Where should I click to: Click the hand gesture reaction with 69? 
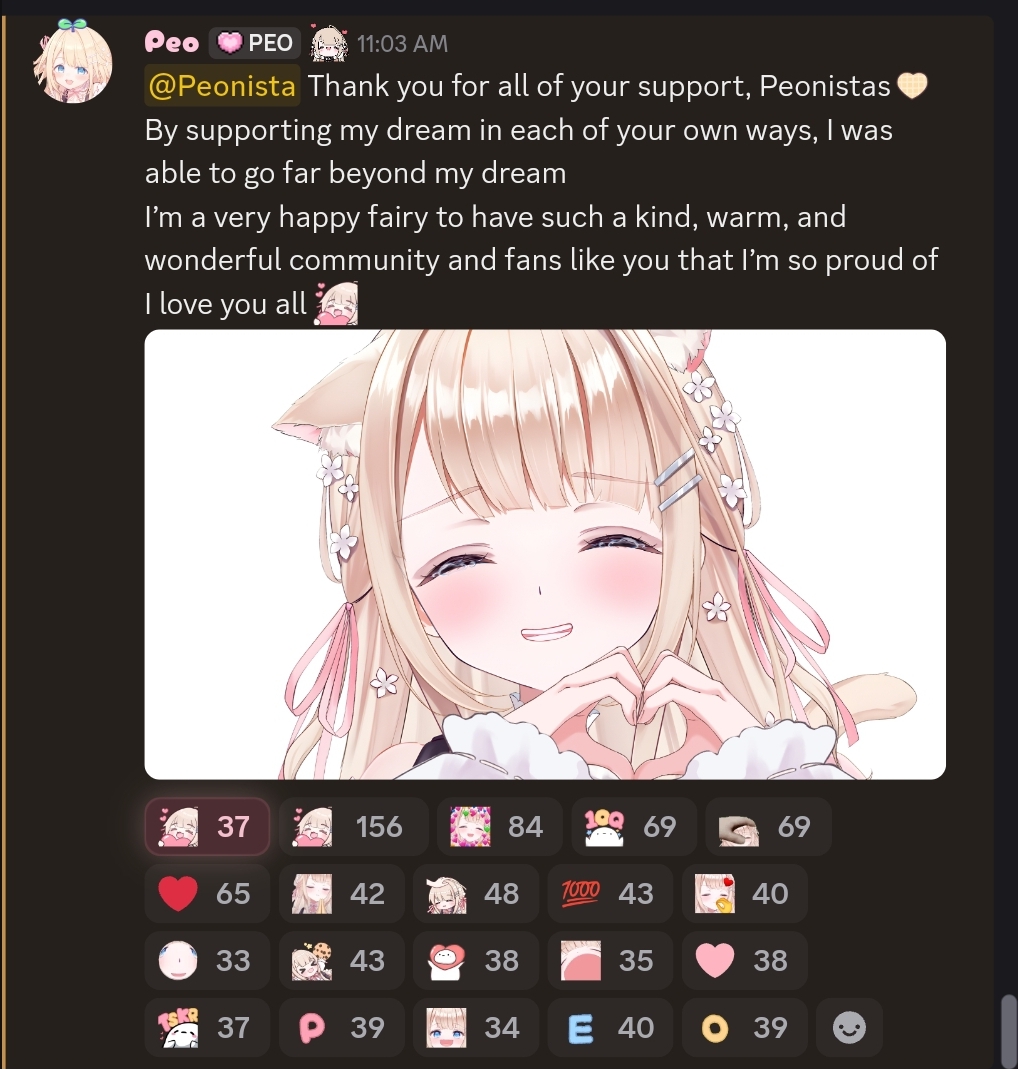pos(768,826)
